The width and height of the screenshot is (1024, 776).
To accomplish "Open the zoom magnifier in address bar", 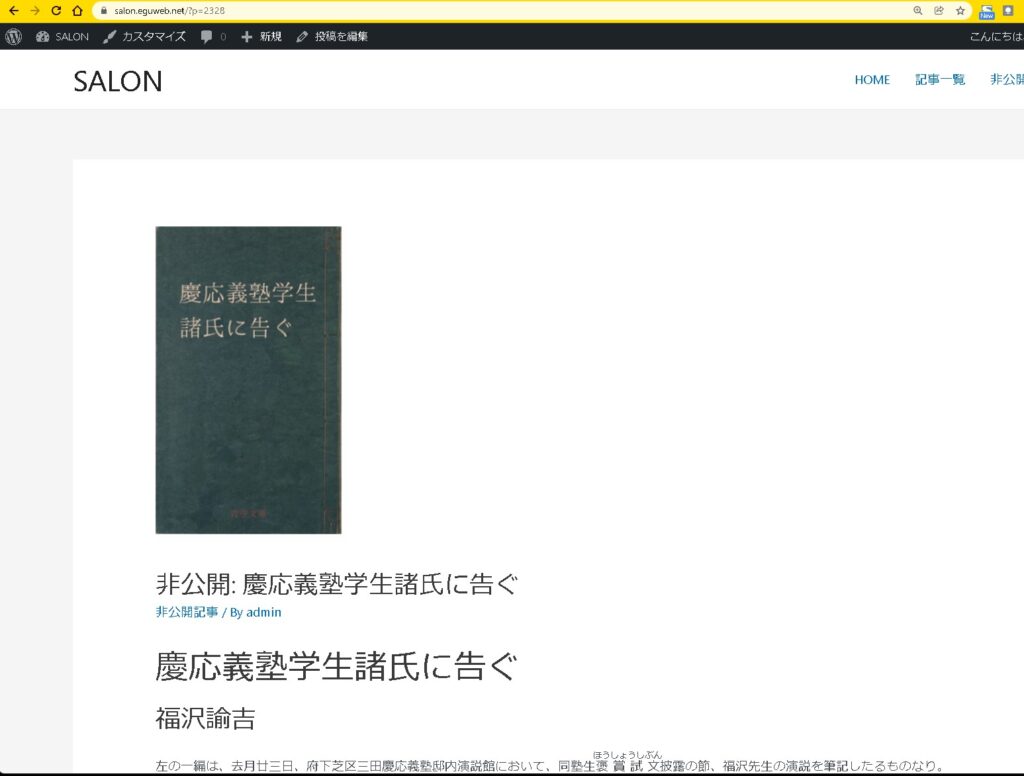I will [918, 10].
